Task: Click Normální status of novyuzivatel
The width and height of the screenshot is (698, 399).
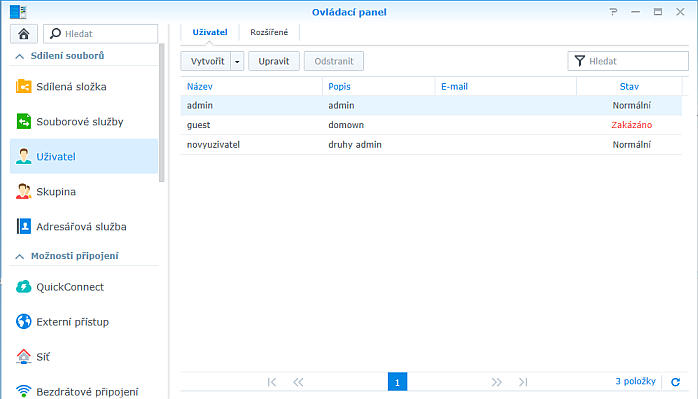Action: pos(631,145)
